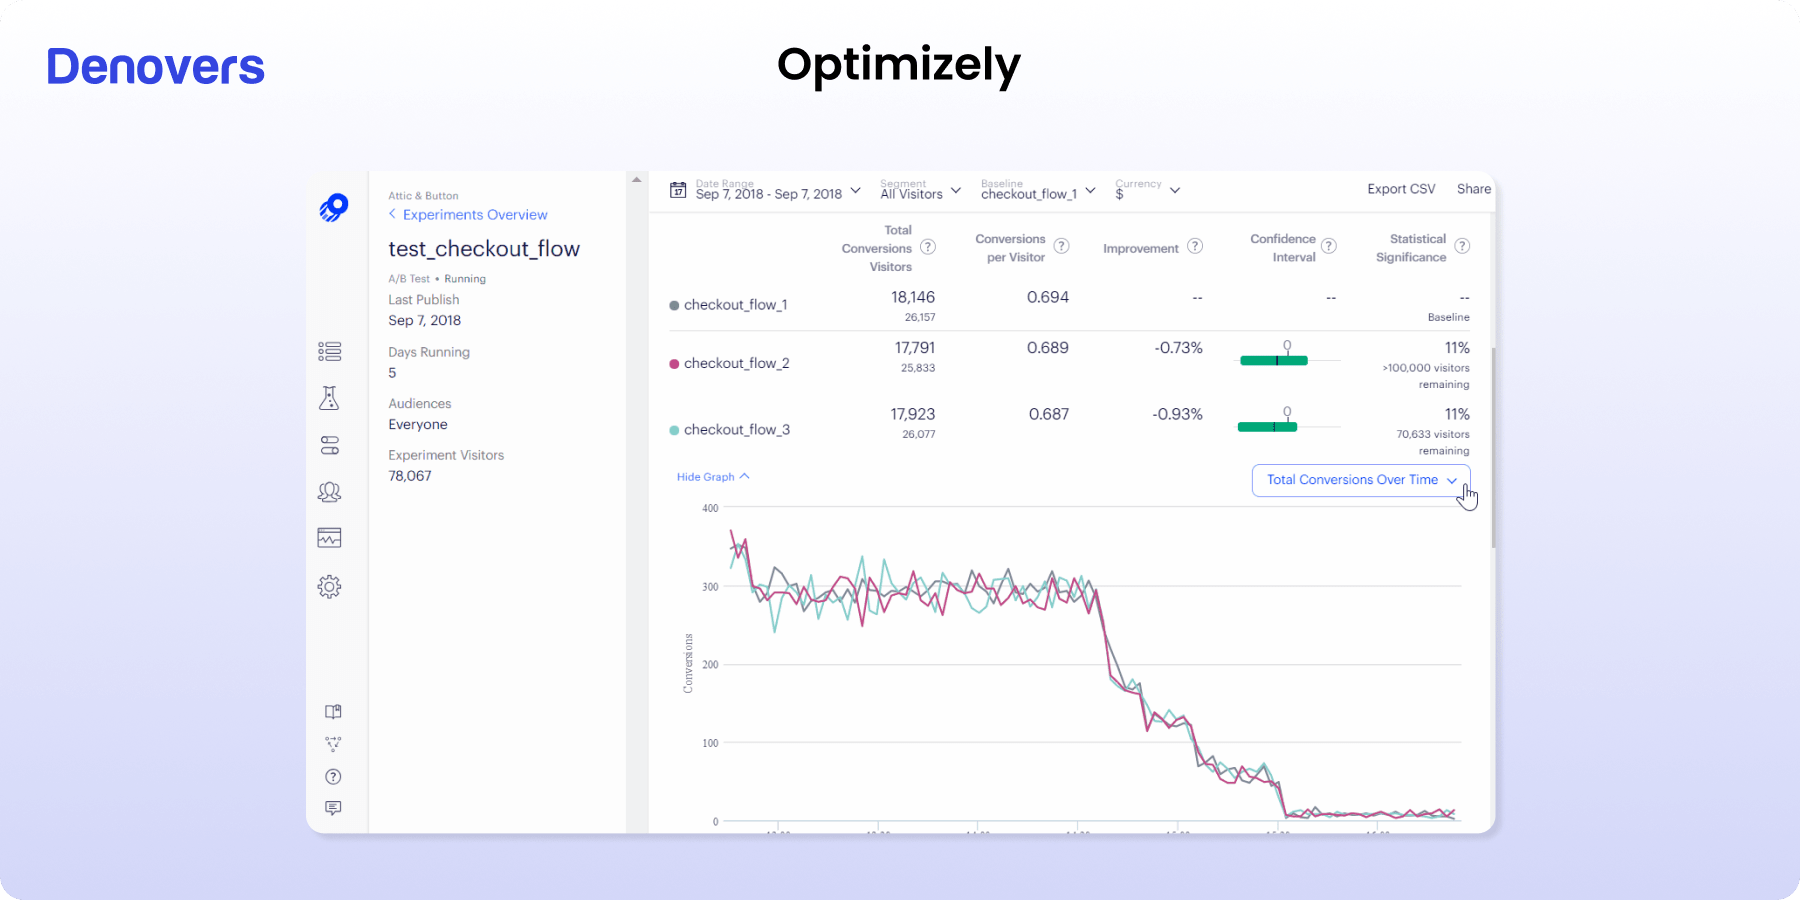Open the Segment All Visitors dropdown

(x=920, y=190)
